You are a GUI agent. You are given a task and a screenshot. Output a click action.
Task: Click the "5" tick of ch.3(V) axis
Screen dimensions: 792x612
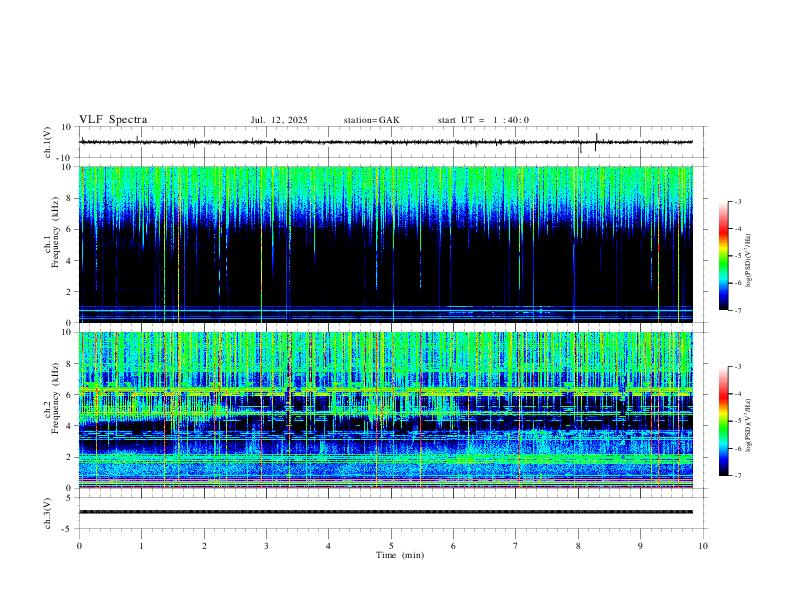coord(70,498)
